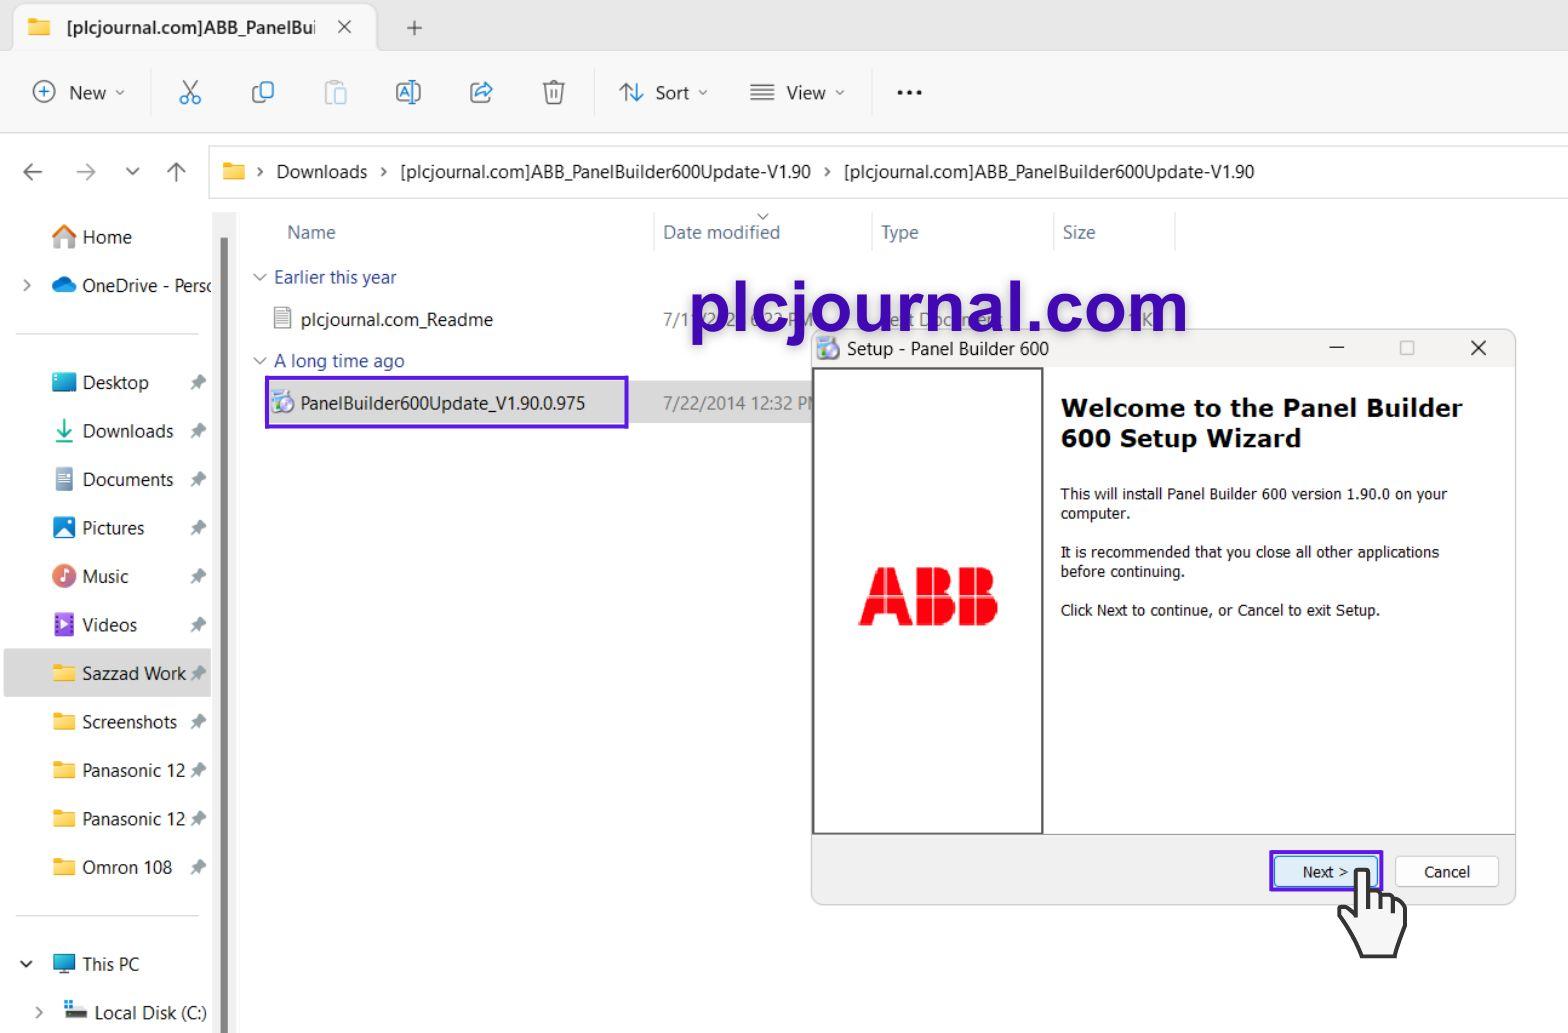Open Documents in quick access
Image resolution: width=1568 pixels, height=1033 pixels.
[128, 479]
